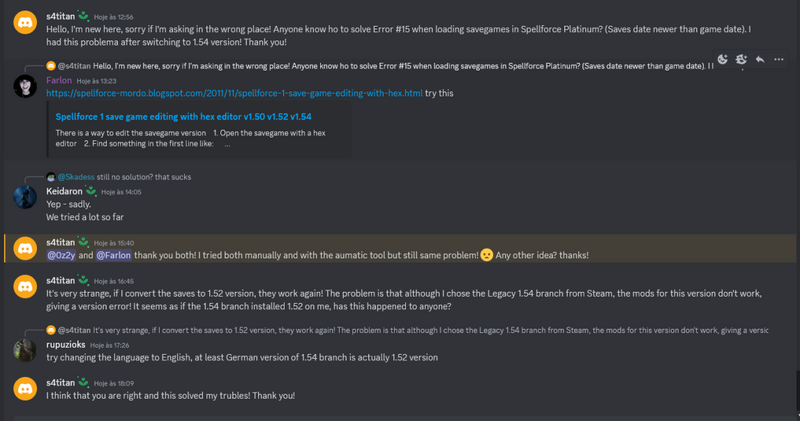Click Keidaron's profile avatar
This screenshot has width=800, height=421.
(25, 197)
